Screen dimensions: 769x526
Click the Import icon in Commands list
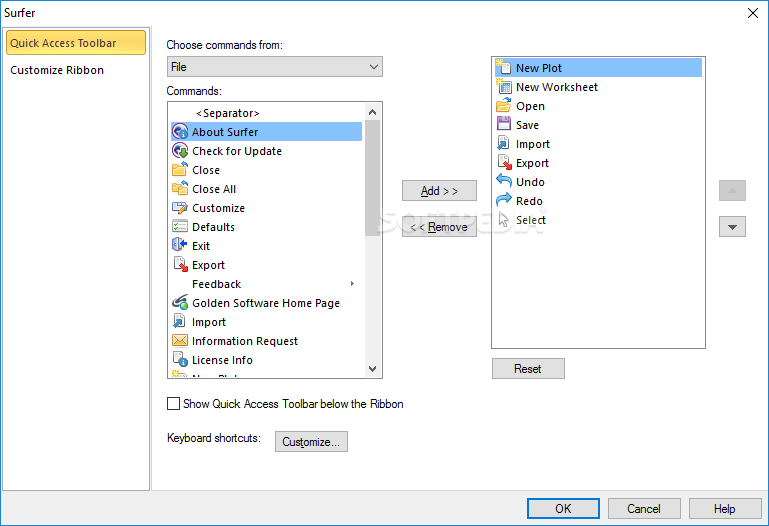(x=179, y=321)
